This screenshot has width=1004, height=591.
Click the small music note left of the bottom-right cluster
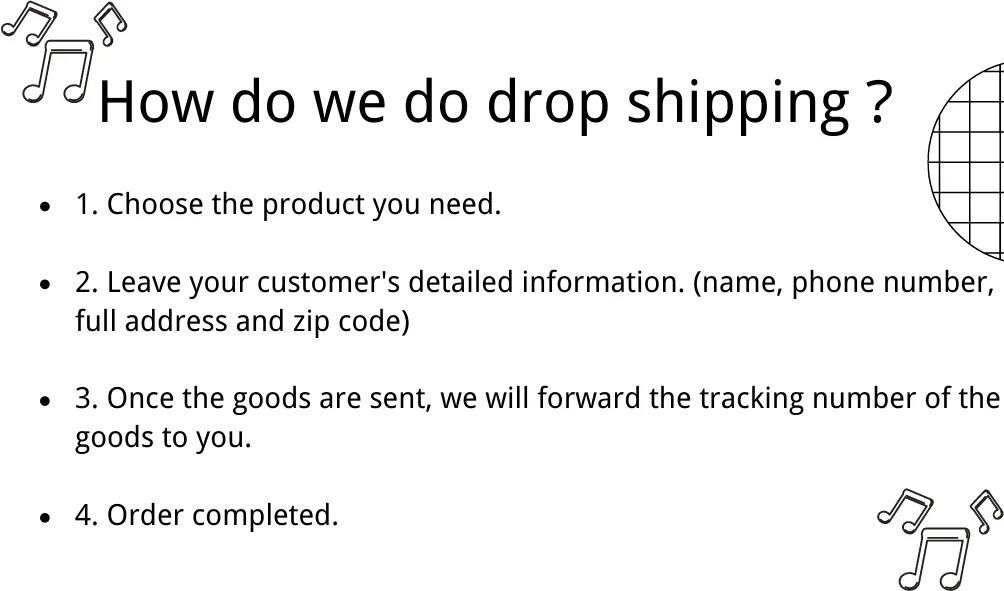(x=905, y=508)
